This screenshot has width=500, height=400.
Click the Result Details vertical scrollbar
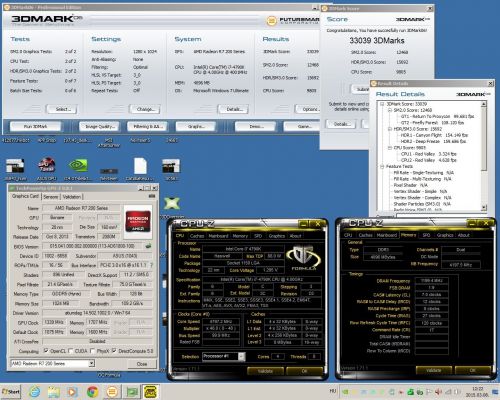(484, 156)
